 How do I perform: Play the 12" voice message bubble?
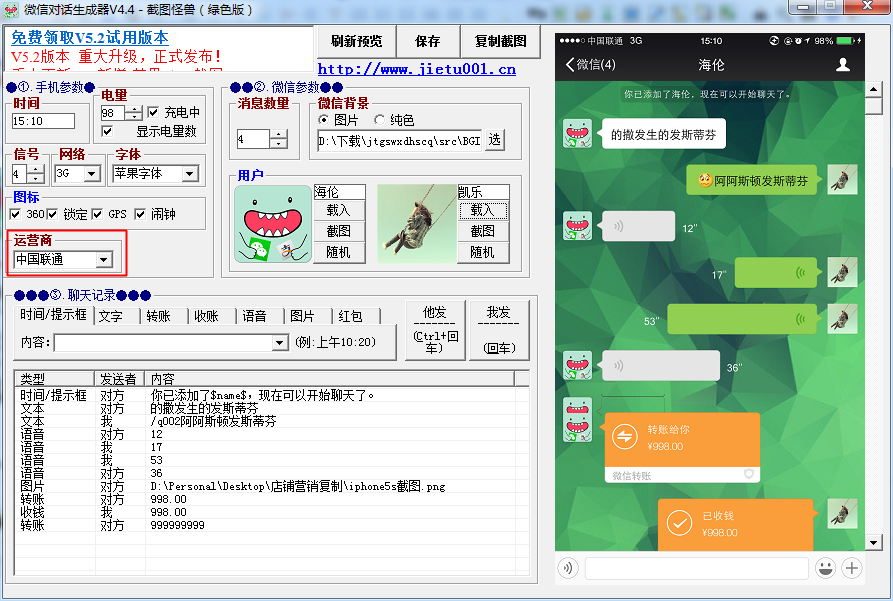click(638, 226)
